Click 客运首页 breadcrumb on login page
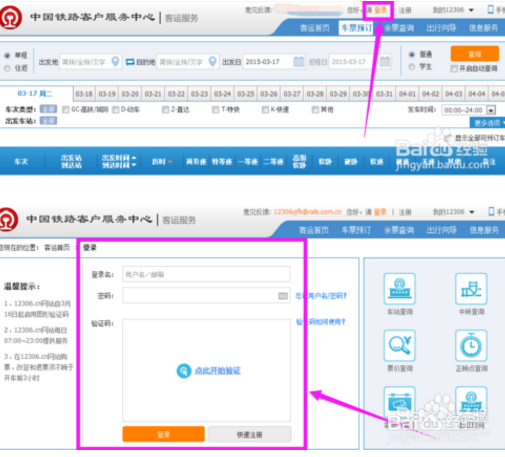This screenshot has height=457, width=505. click(x=57, y=247)
